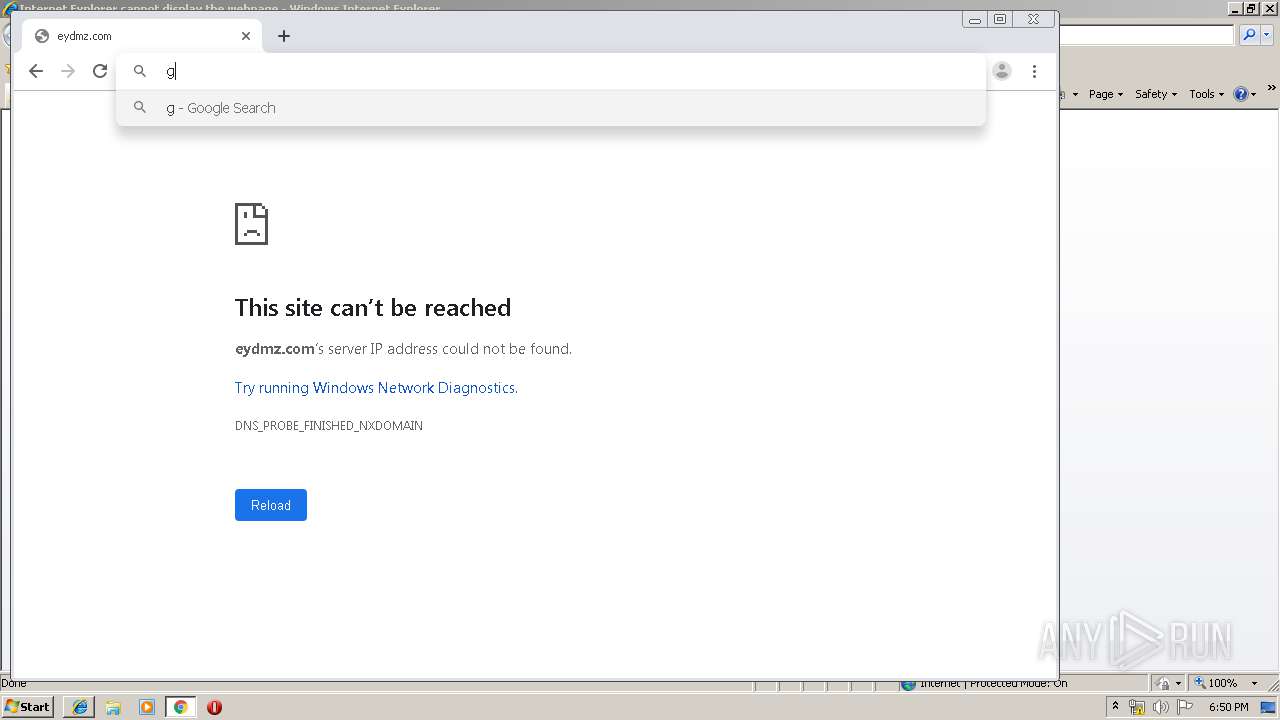Click the red Opera icon on taskbar

pos(214,707)
